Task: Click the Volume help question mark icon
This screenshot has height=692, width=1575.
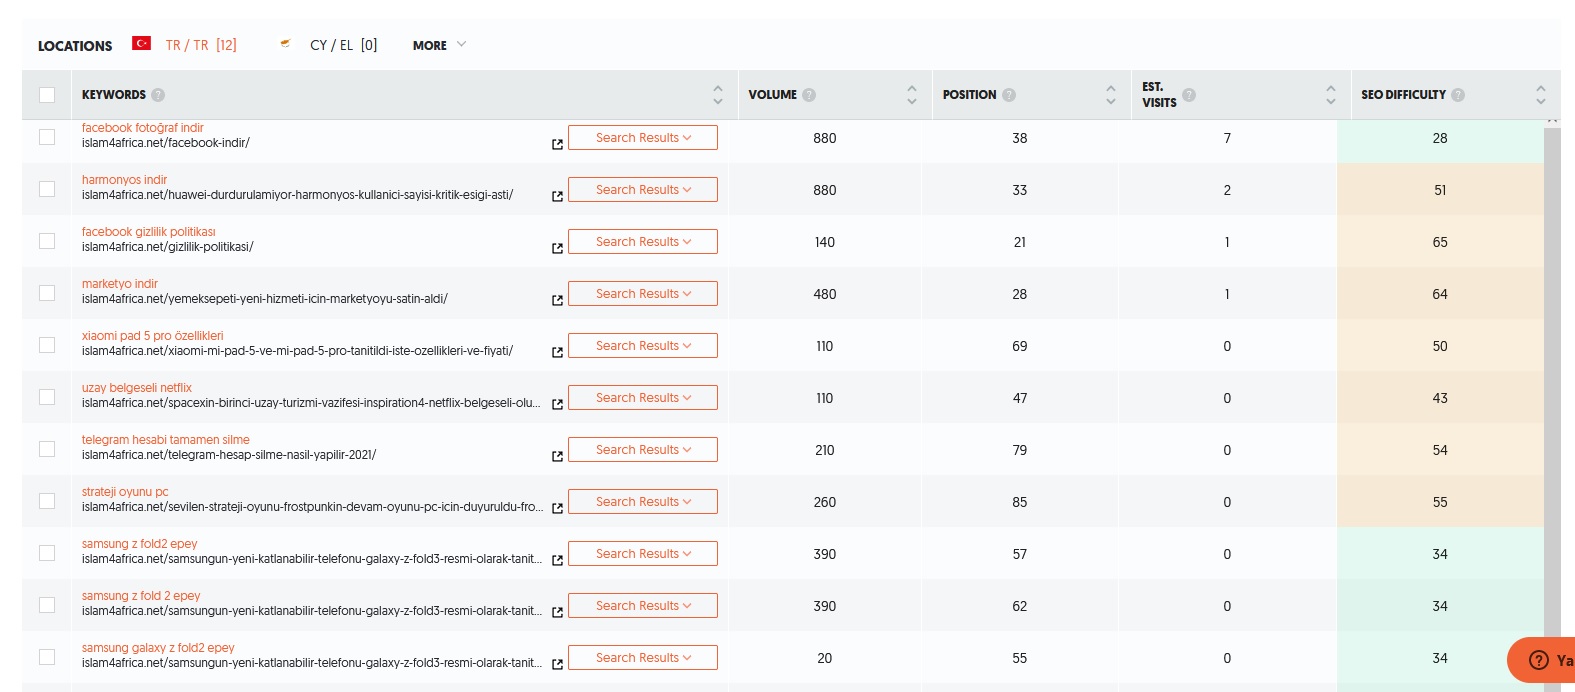Action: (x=809, y=95)
